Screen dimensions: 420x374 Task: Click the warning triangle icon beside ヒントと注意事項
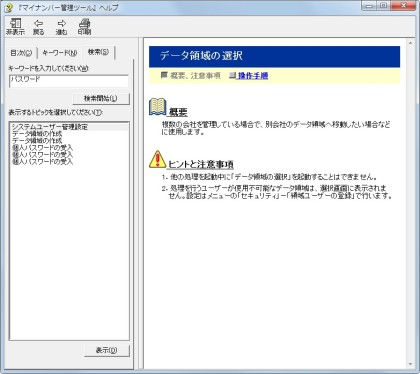[x=157, y=159]
